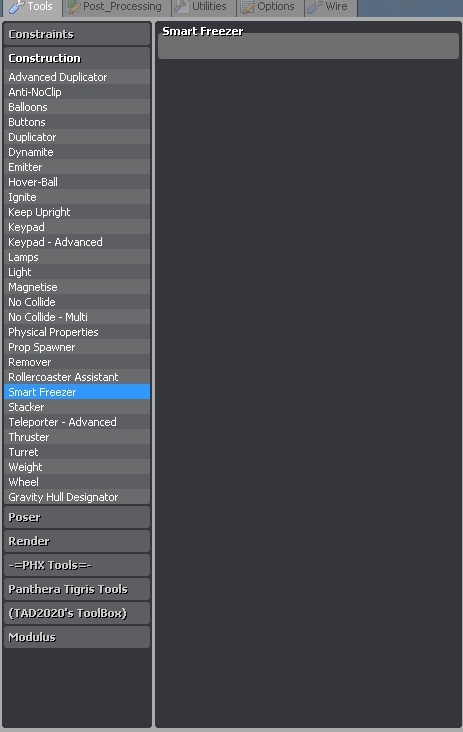The image size is (463, 732).
Task: Select the Rollercoaster Assistant tool
Action: click(x=77, y=377)
